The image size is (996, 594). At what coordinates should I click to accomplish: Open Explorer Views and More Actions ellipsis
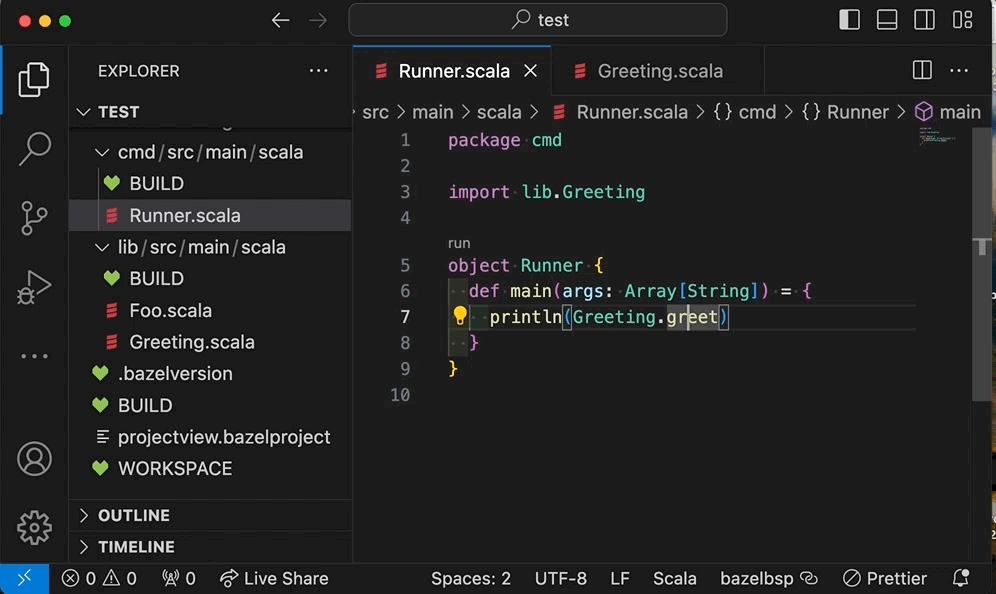pyautogui.click(x=318, y=71)
